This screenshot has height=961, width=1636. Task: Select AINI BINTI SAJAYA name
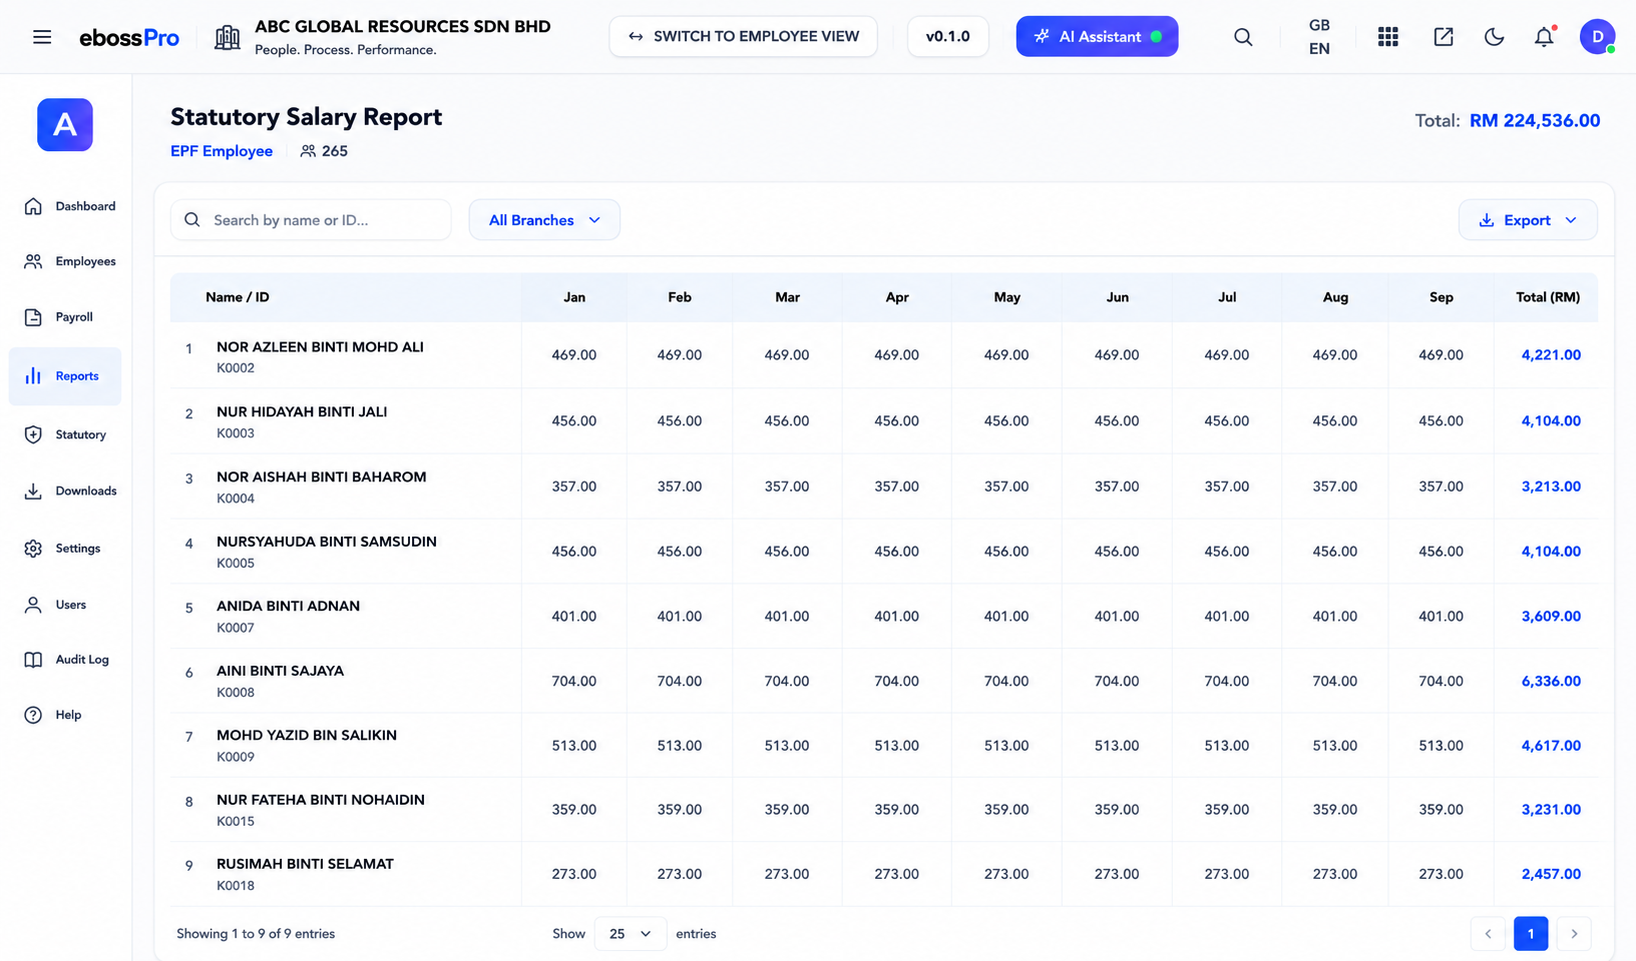pyautogui.click(x=280, y=671)
